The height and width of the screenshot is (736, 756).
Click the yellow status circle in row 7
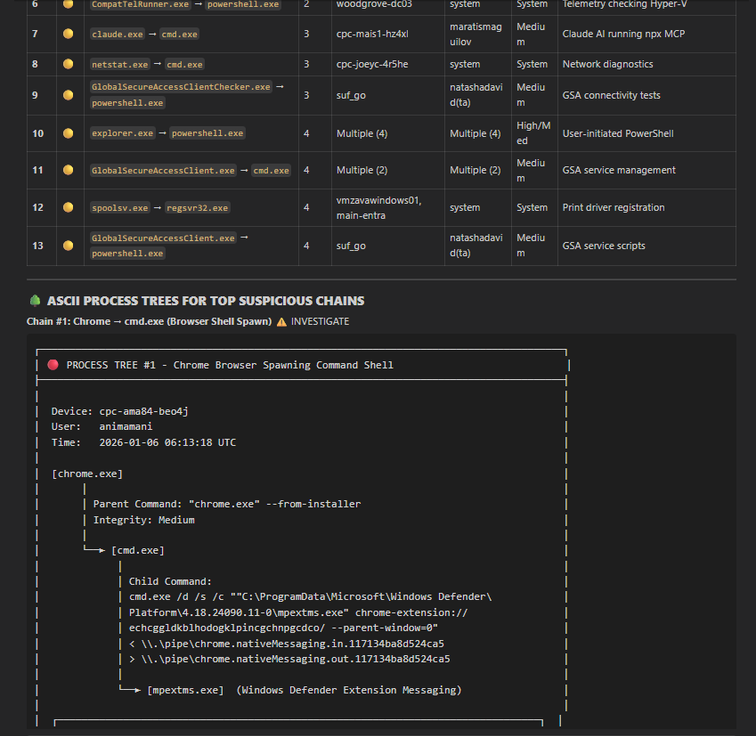coord(68,34)
